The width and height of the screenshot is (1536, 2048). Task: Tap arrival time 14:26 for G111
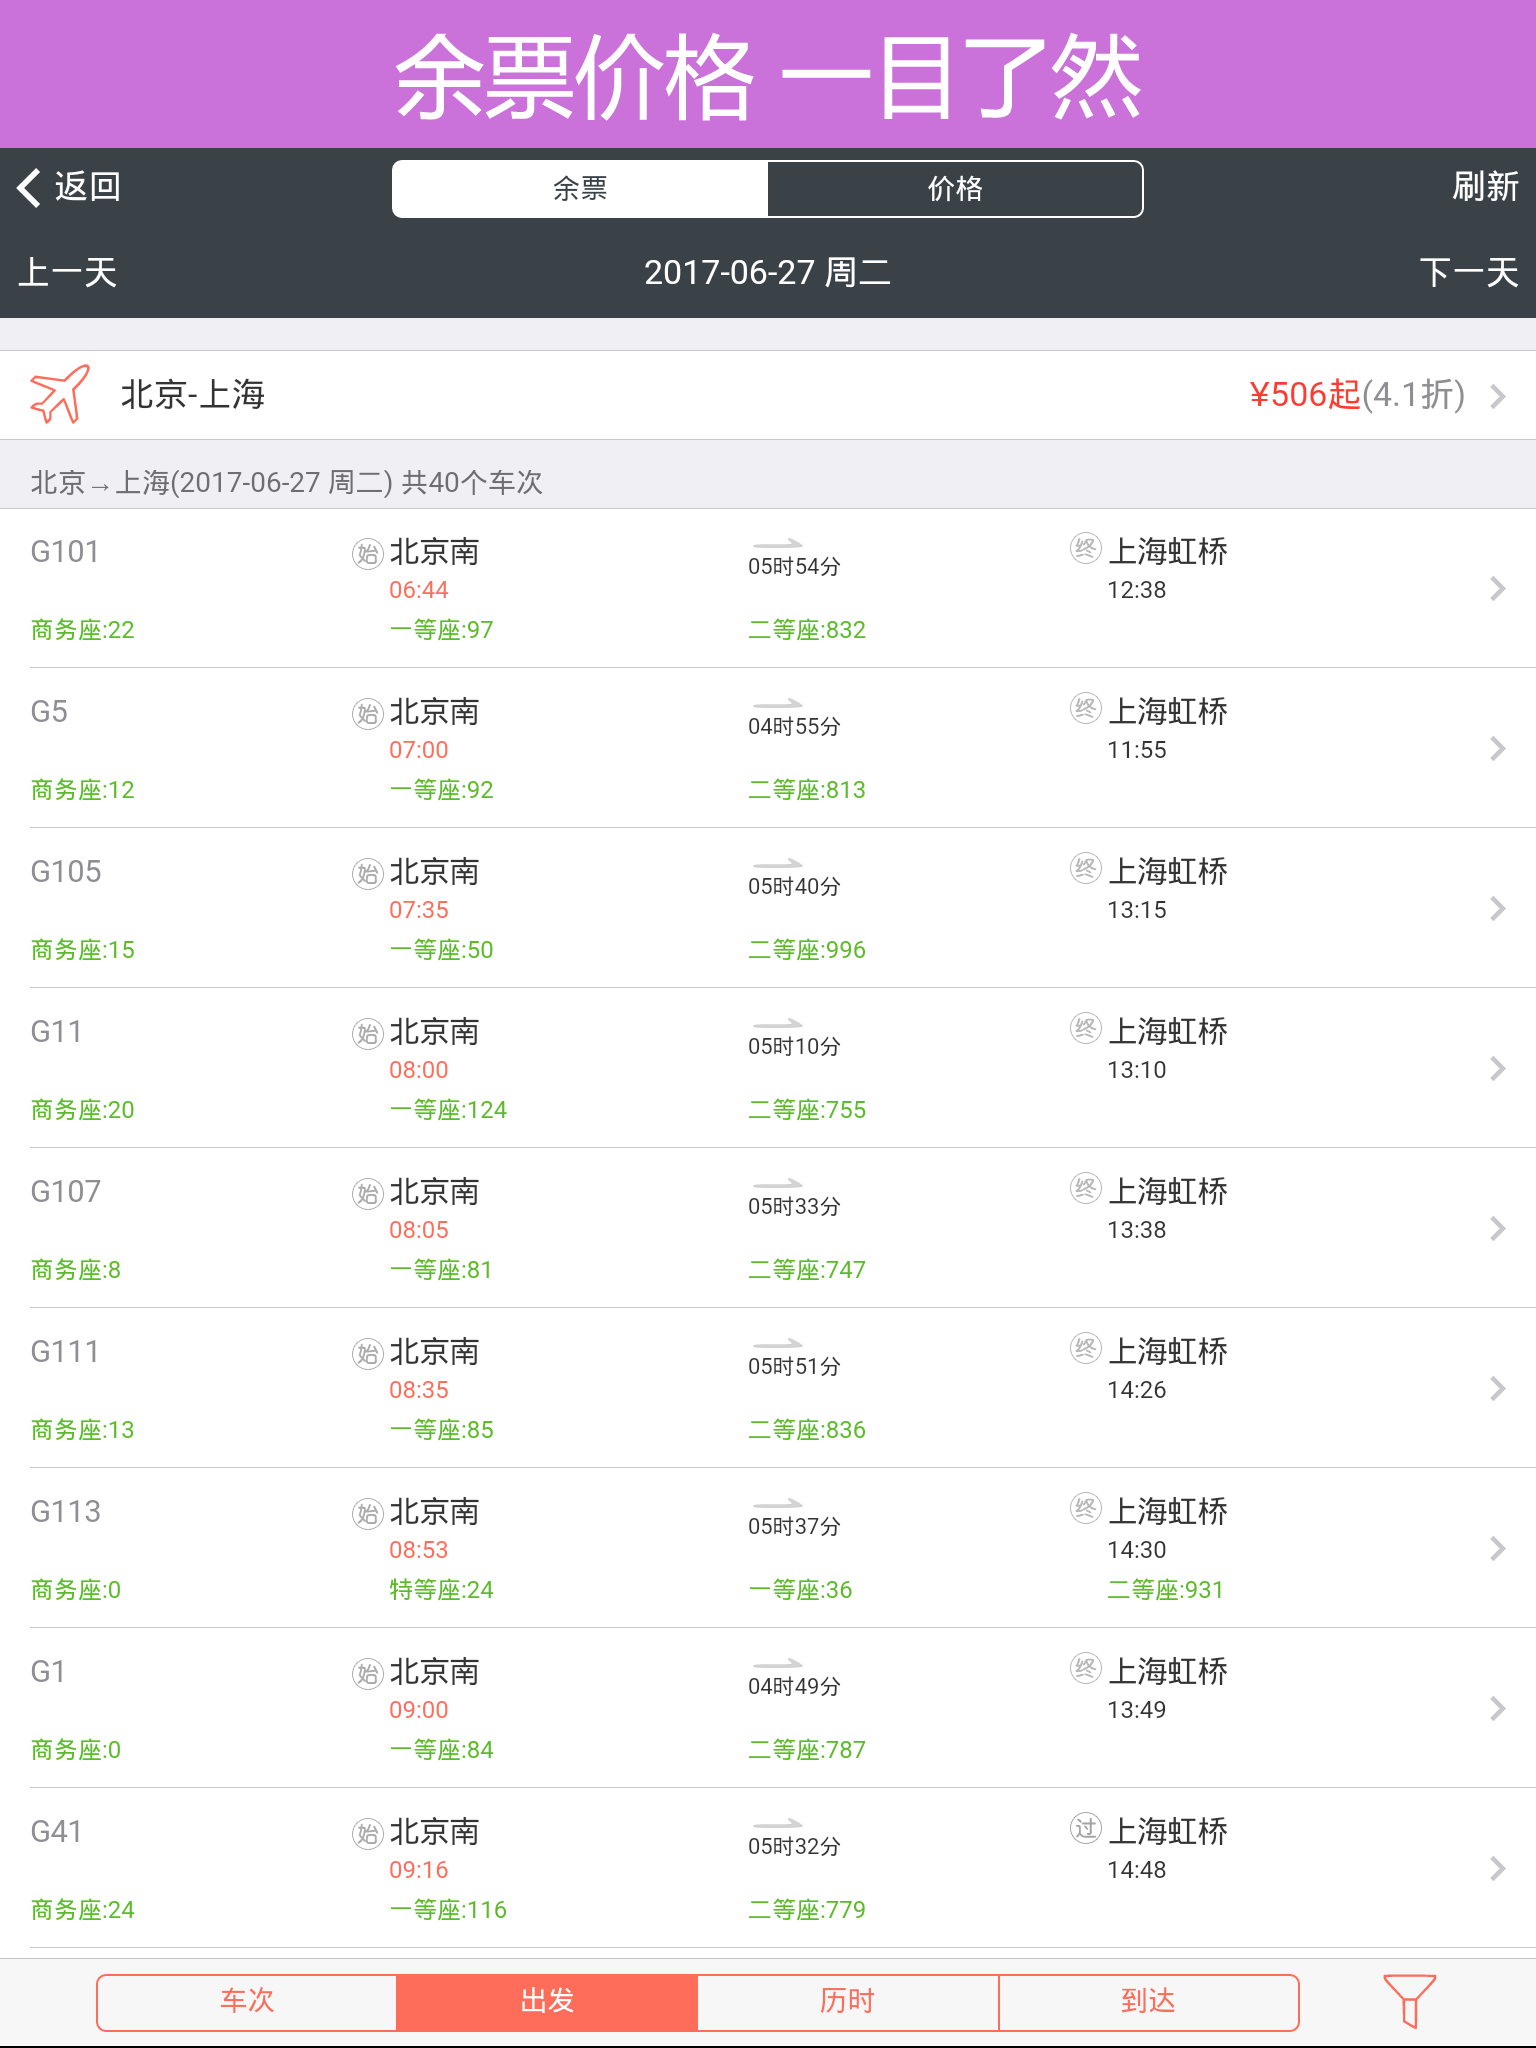point(1137,1390)
